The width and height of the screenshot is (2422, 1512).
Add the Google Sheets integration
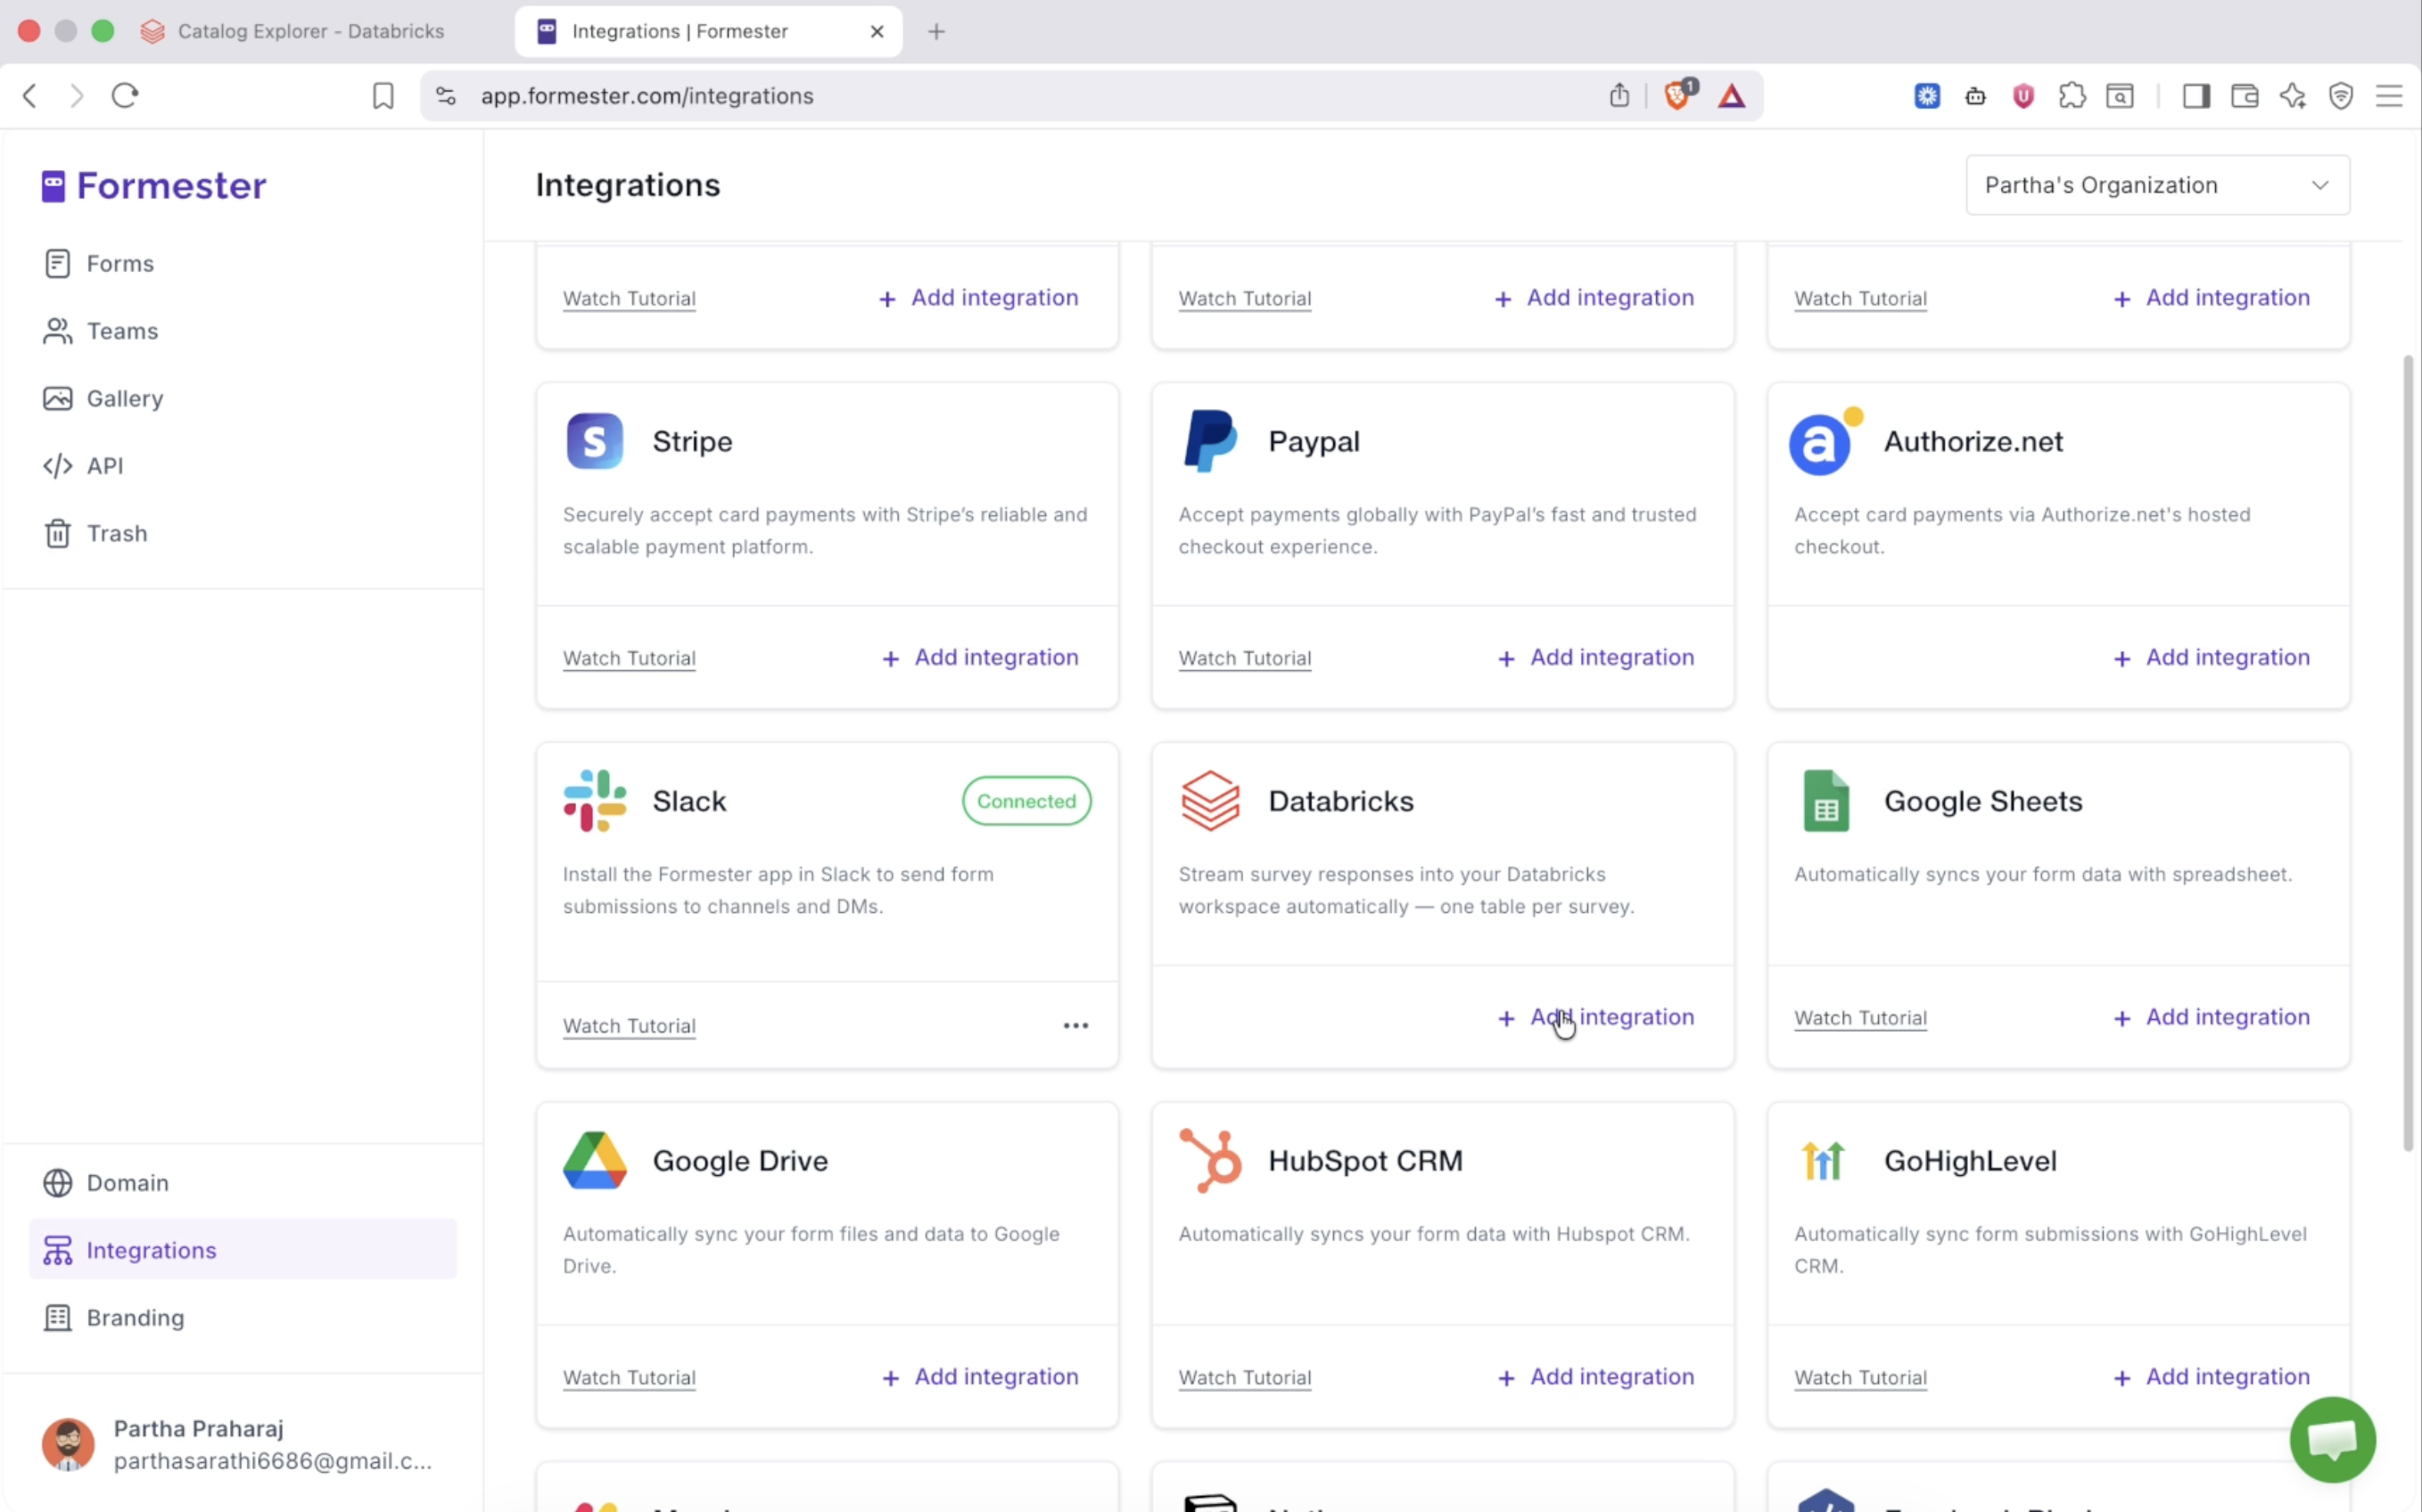click(x=2212, y=1018)
